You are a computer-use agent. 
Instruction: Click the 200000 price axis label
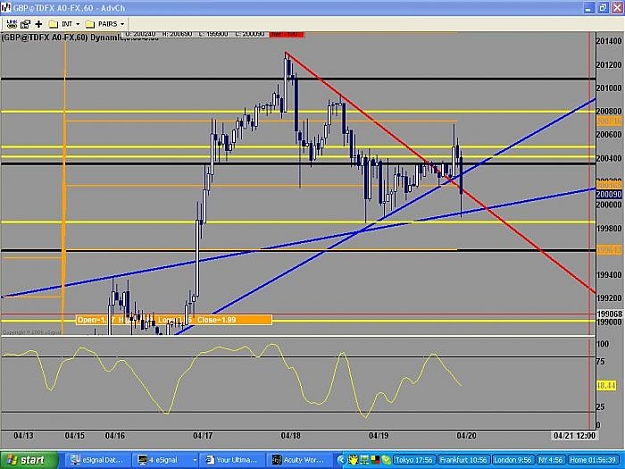pyautogui.click(x=609, y=205)
